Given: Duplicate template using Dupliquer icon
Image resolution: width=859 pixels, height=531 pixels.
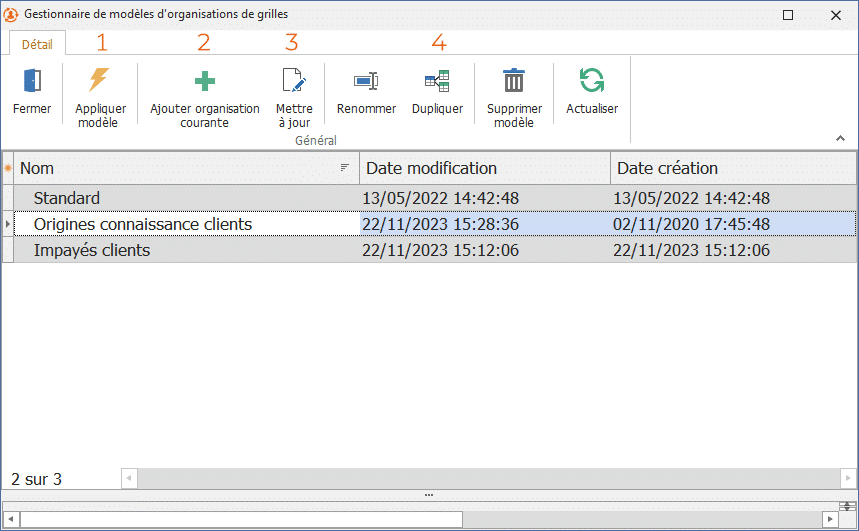Looking at the screenshot, I should (x=437, y=82).
